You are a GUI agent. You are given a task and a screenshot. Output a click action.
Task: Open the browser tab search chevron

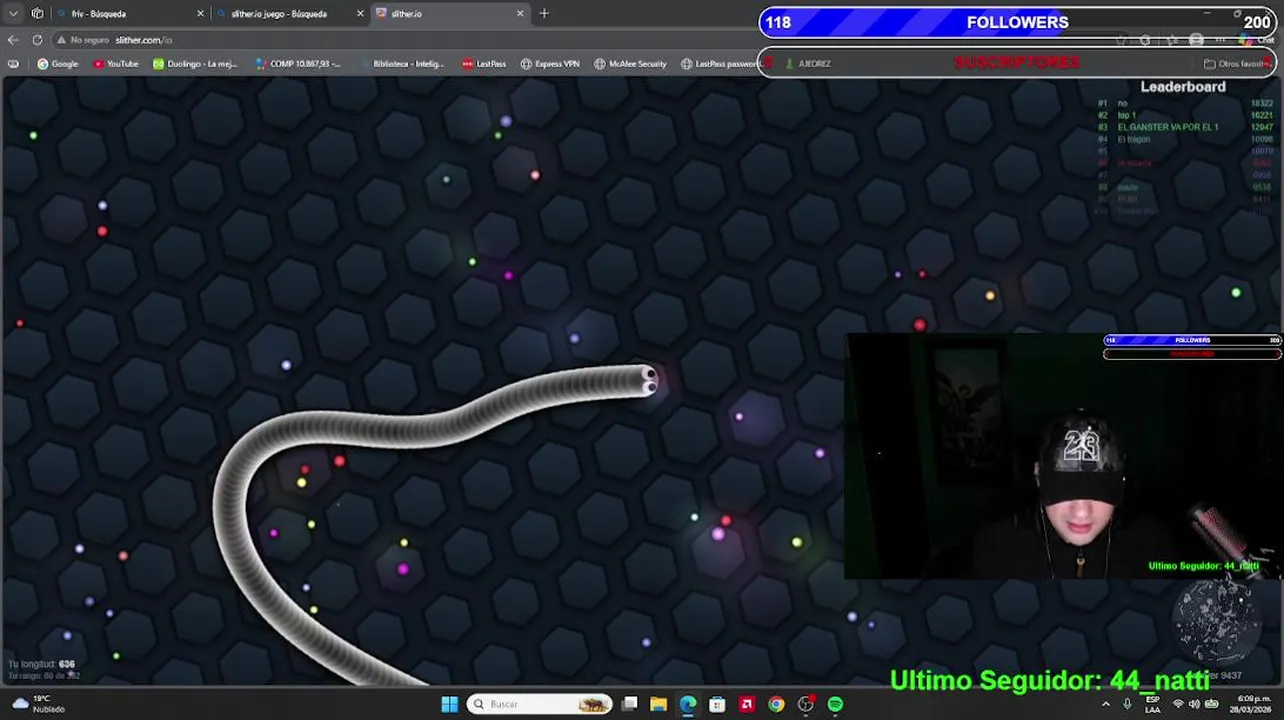(x=13, y=14)
